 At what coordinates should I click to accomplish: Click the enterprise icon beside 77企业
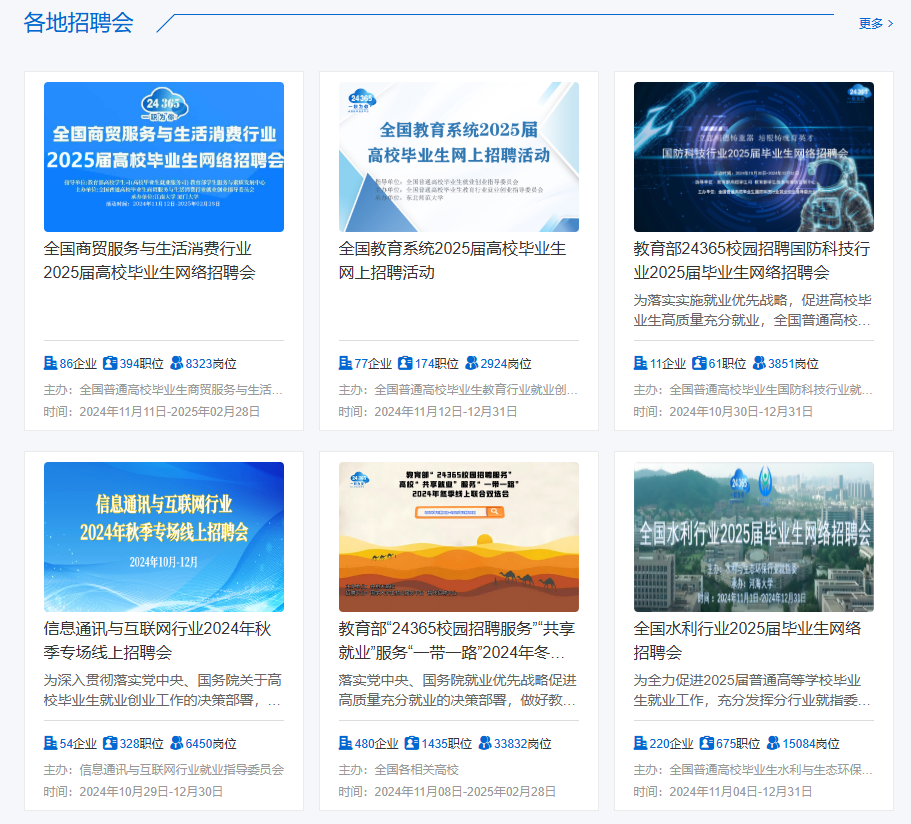346,363
